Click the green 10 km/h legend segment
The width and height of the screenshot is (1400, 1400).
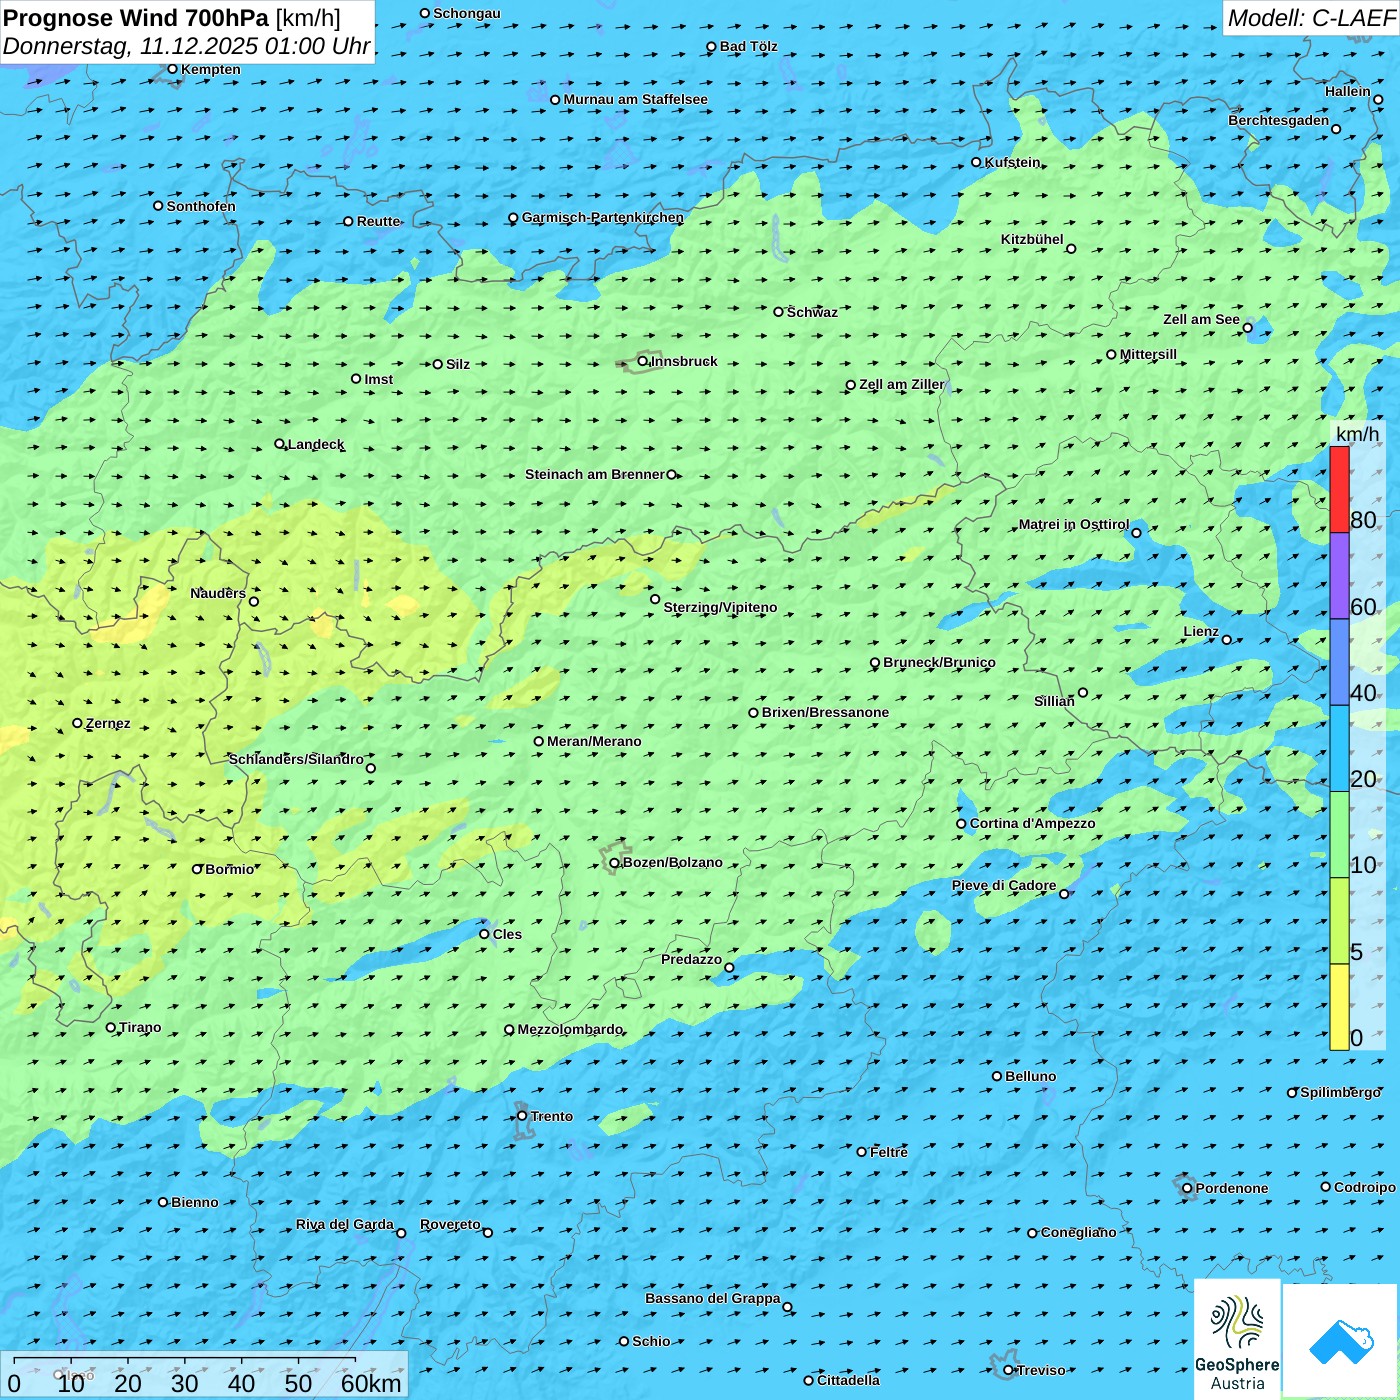tap(1339, 835)
